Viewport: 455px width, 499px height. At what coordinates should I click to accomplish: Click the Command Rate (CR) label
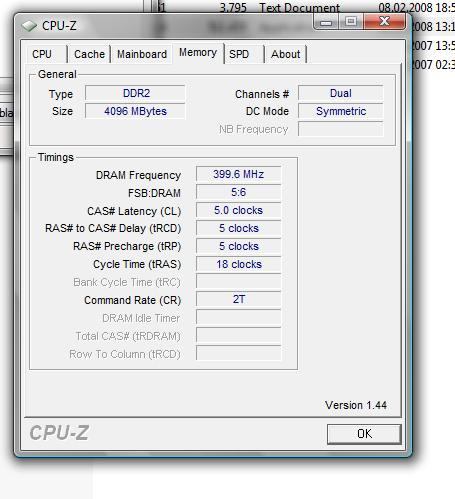pyautogui.click(x=133, y=300)
